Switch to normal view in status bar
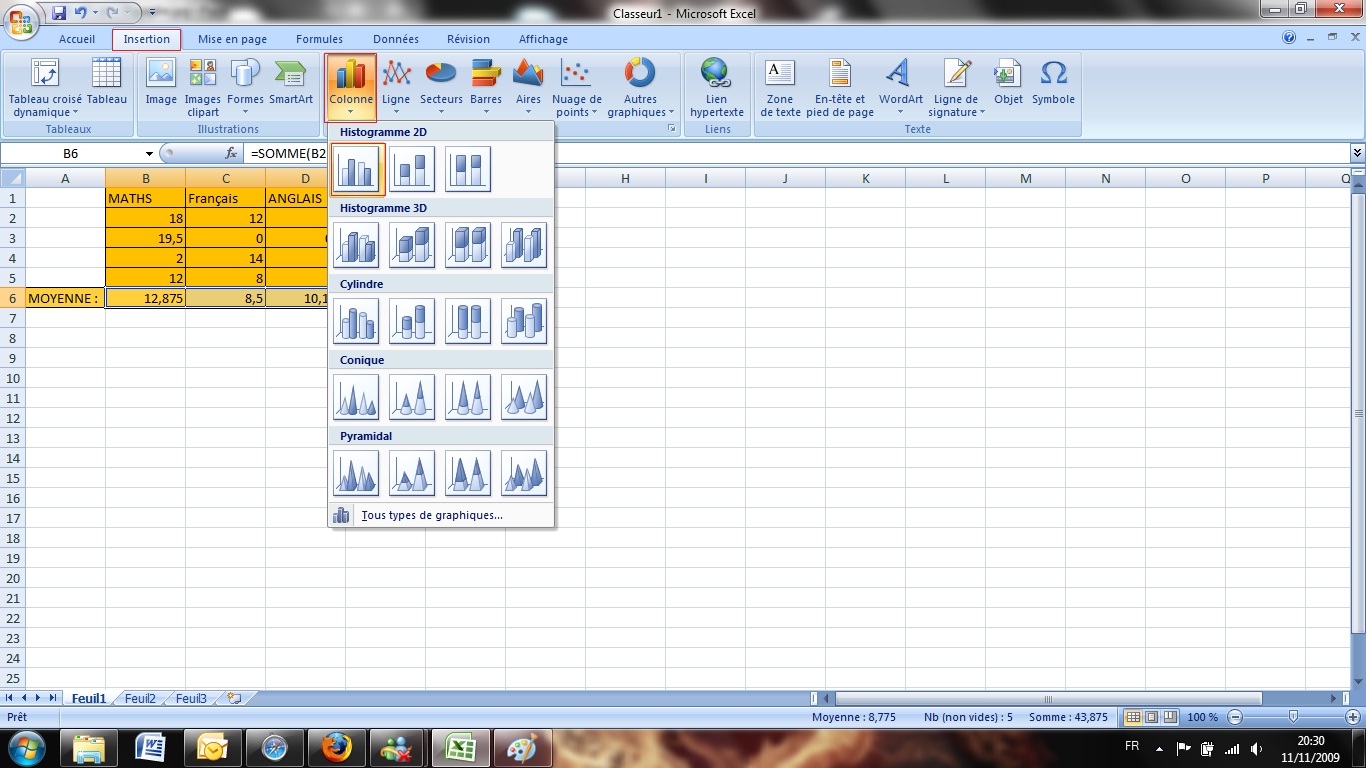This screenshot has height=768, width=1366. click(x=1133, y=717)
